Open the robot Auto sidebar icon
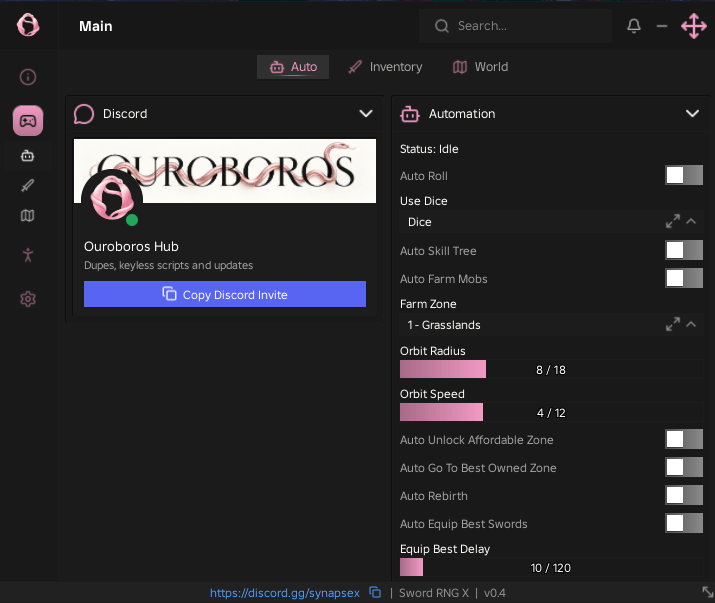The height and width of the screenshot is (603, 715). point(27,156)
